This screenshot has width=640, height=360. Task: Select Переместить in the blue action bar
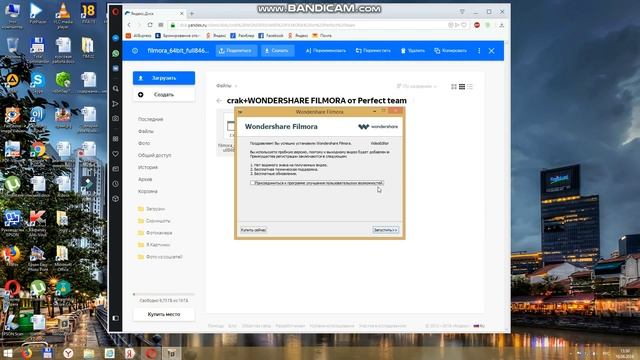pyautogui.click(x=373, y=51)
